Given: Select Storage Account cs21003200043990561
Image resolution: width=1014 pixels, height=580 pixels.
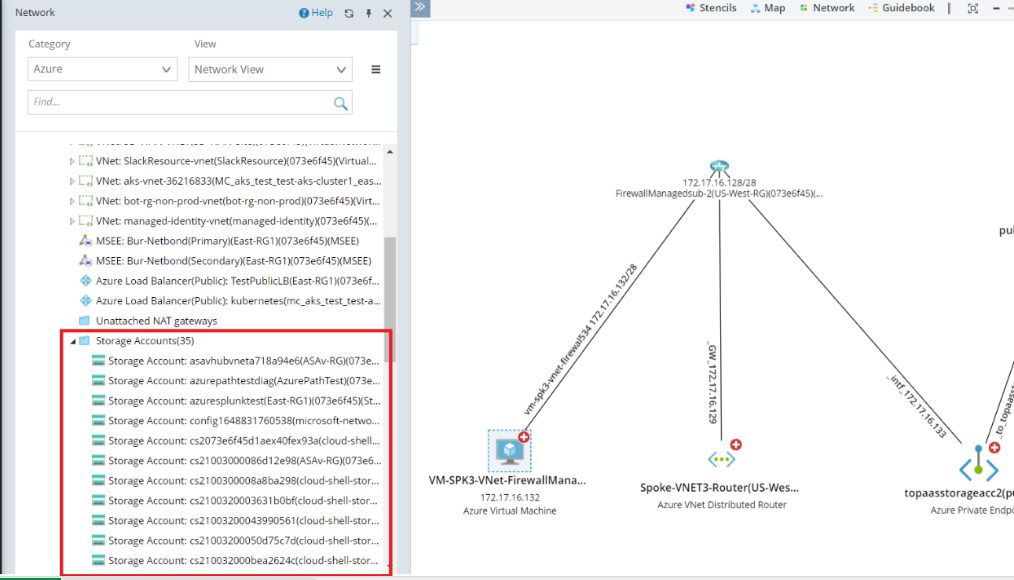Looking at the screenshot, I should click(243, 521).
